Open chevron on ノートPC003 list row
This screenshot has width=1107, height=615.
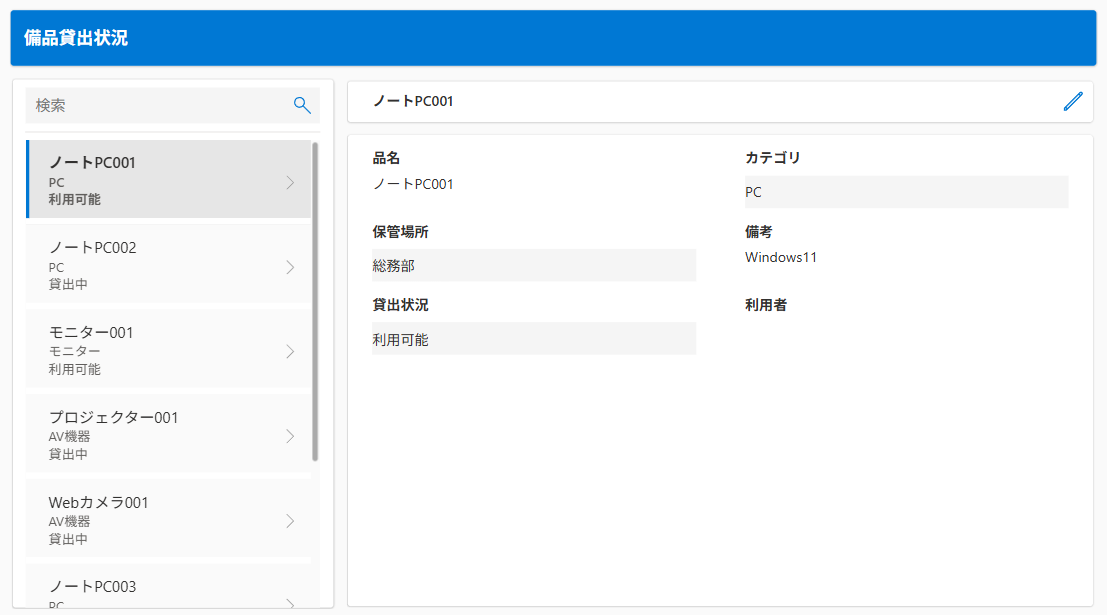pyautogui.click(x=290, y=603)
